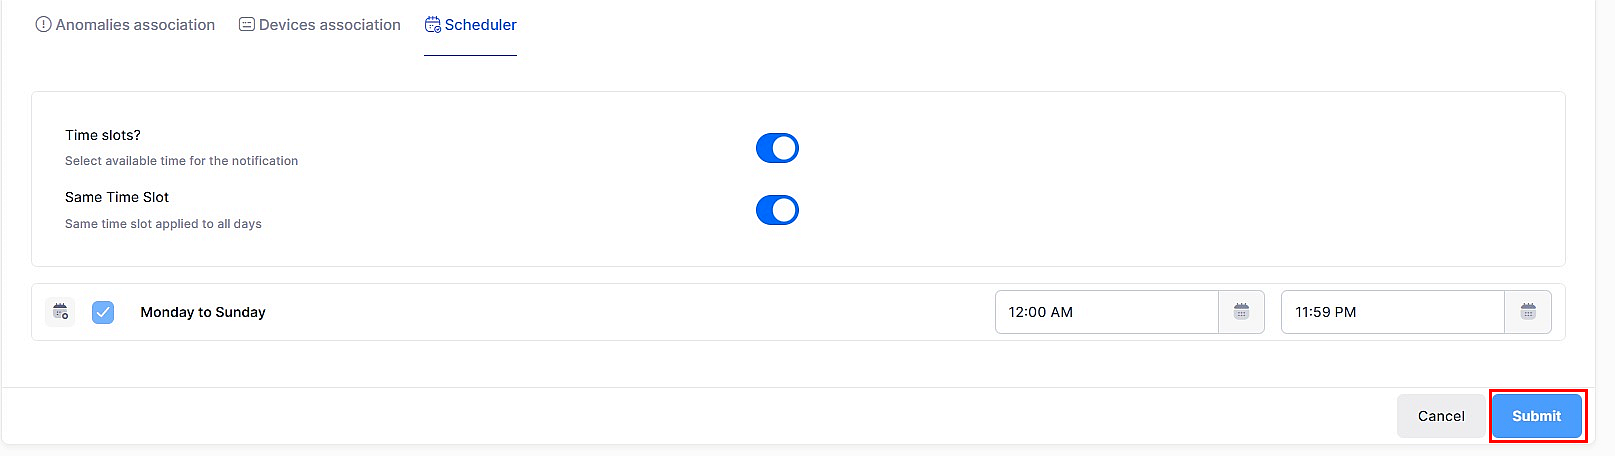Turn off the Same Time Slot switch

tap(777, 210)
